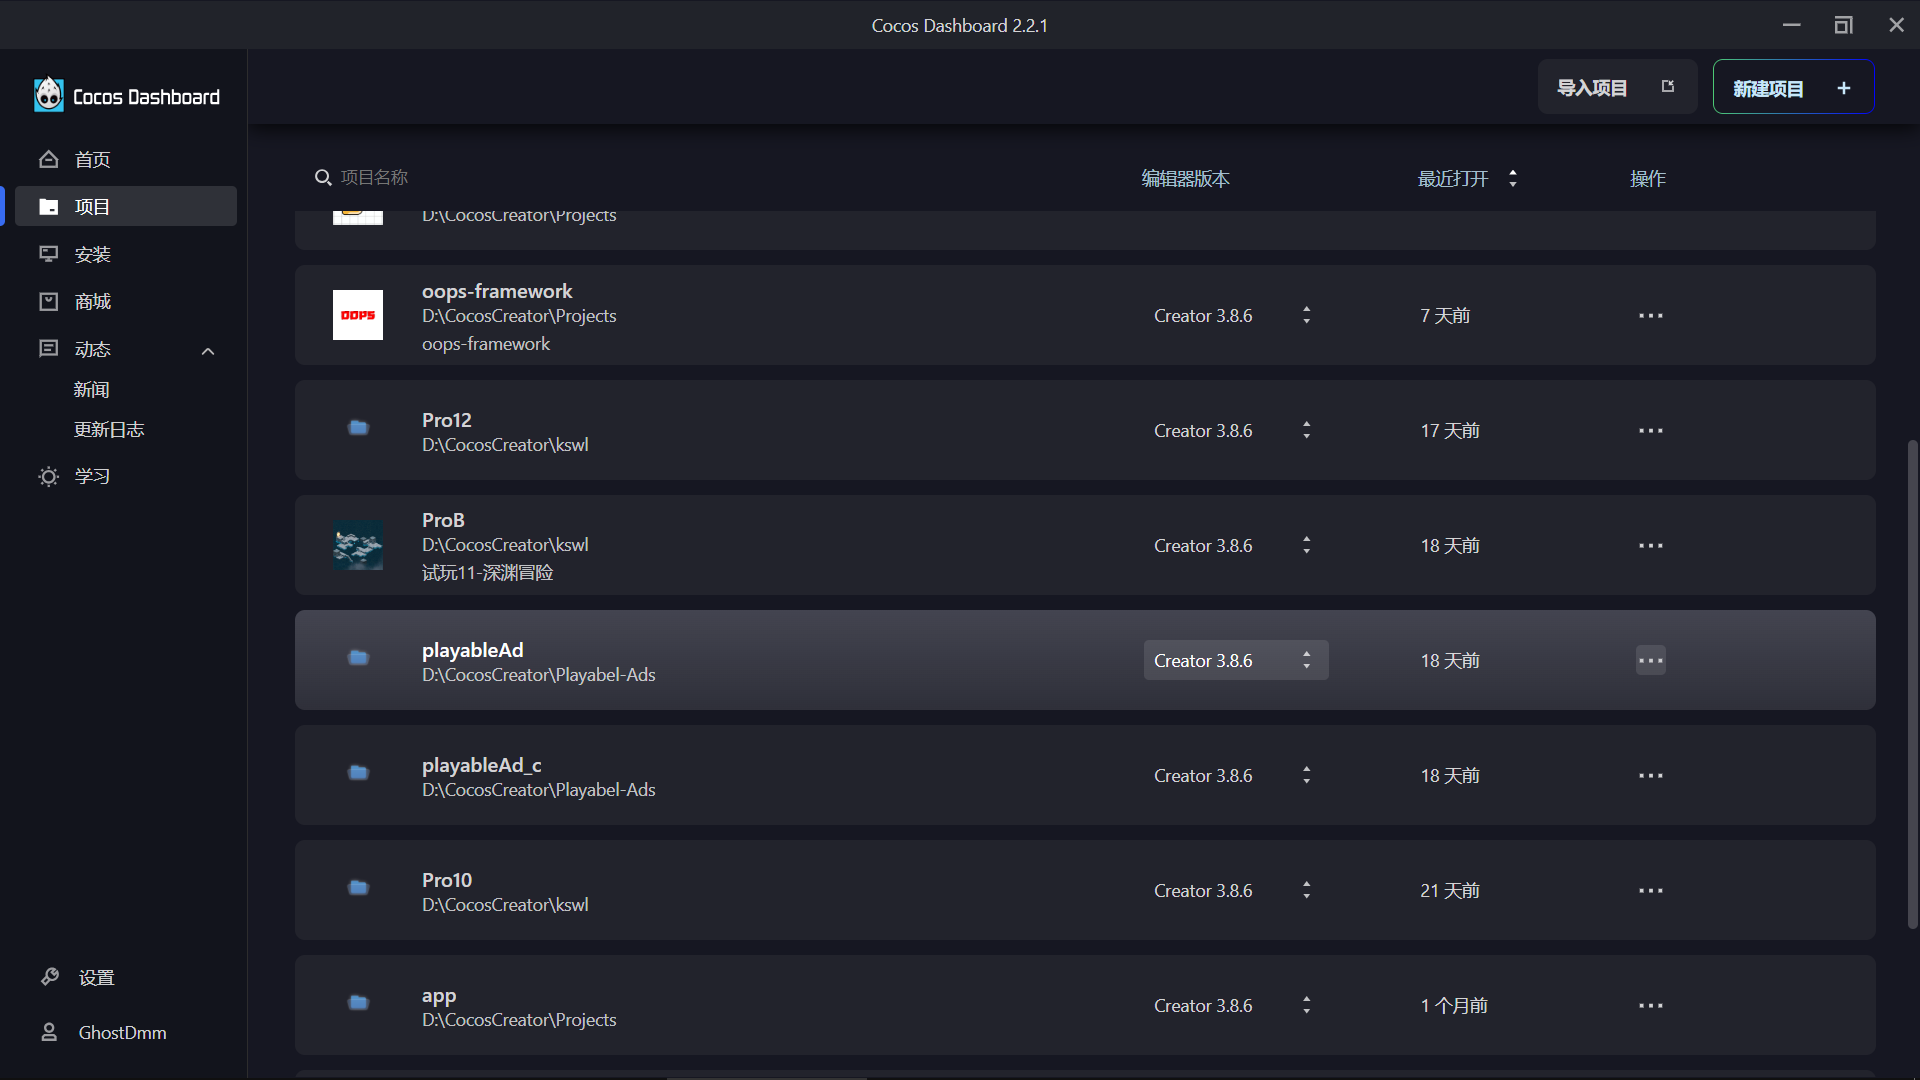The image size is (1920, 1080).
Task: Select the 新闻 news menu item
Action: tap(91, 390)
